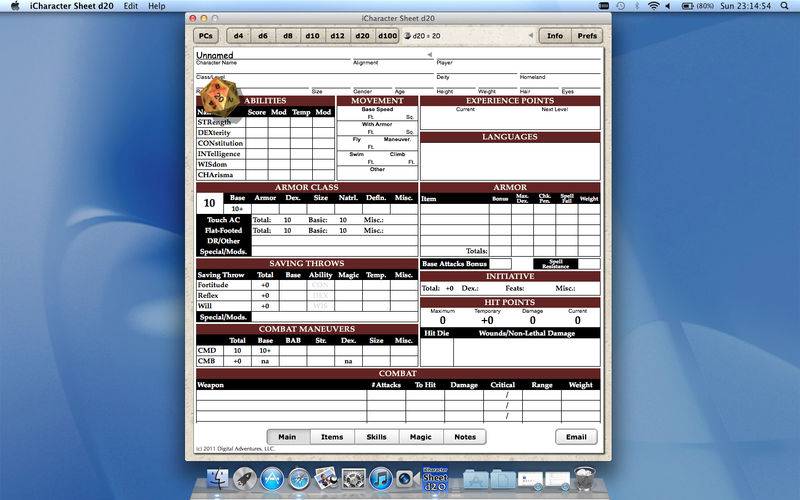This screenshot has height=500, width=800.
Task: Roll a d8 die
Action: [x=288, y=36]
